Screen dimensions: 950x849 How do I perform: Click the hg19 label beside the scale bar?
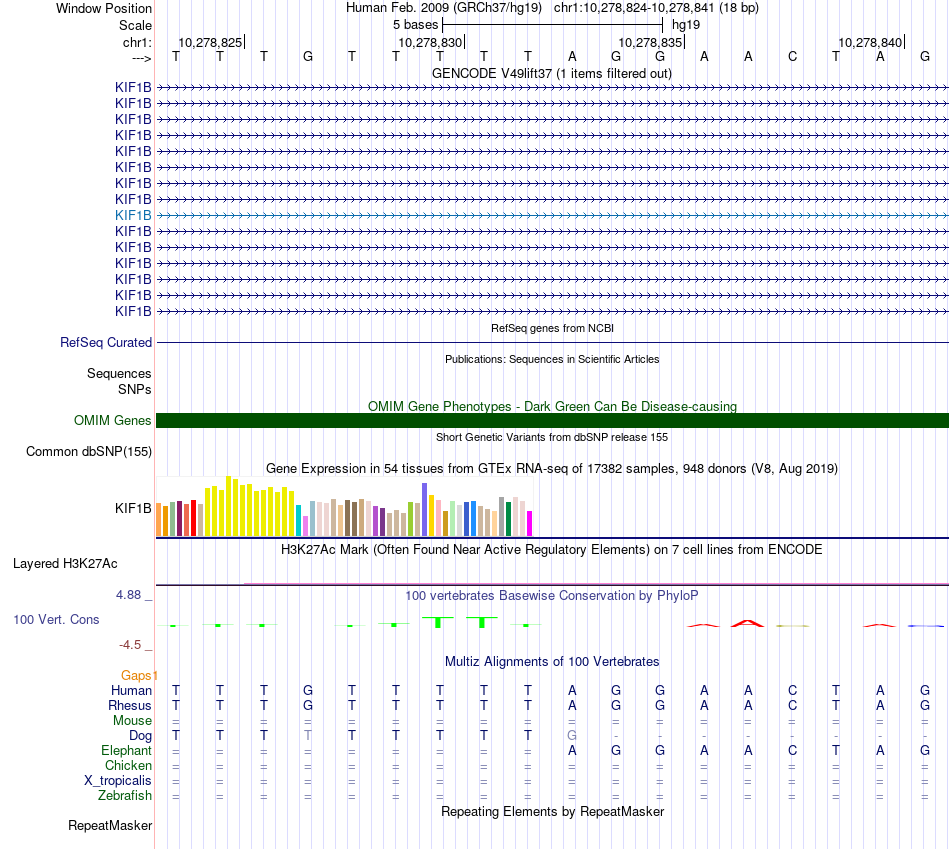[x=686, y=25]
